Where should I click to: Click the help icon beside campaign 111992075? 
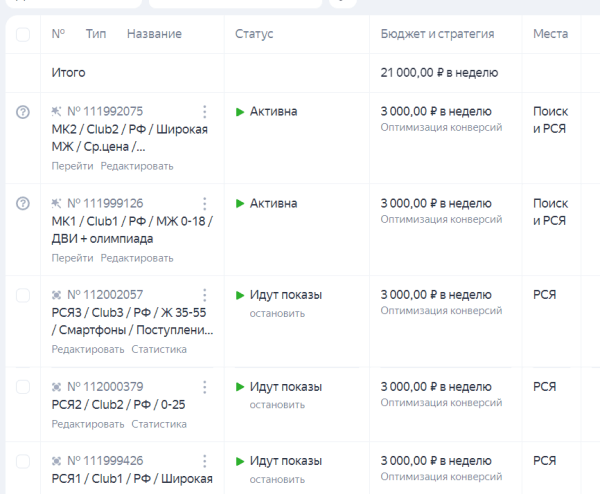[x=23, y=112]
